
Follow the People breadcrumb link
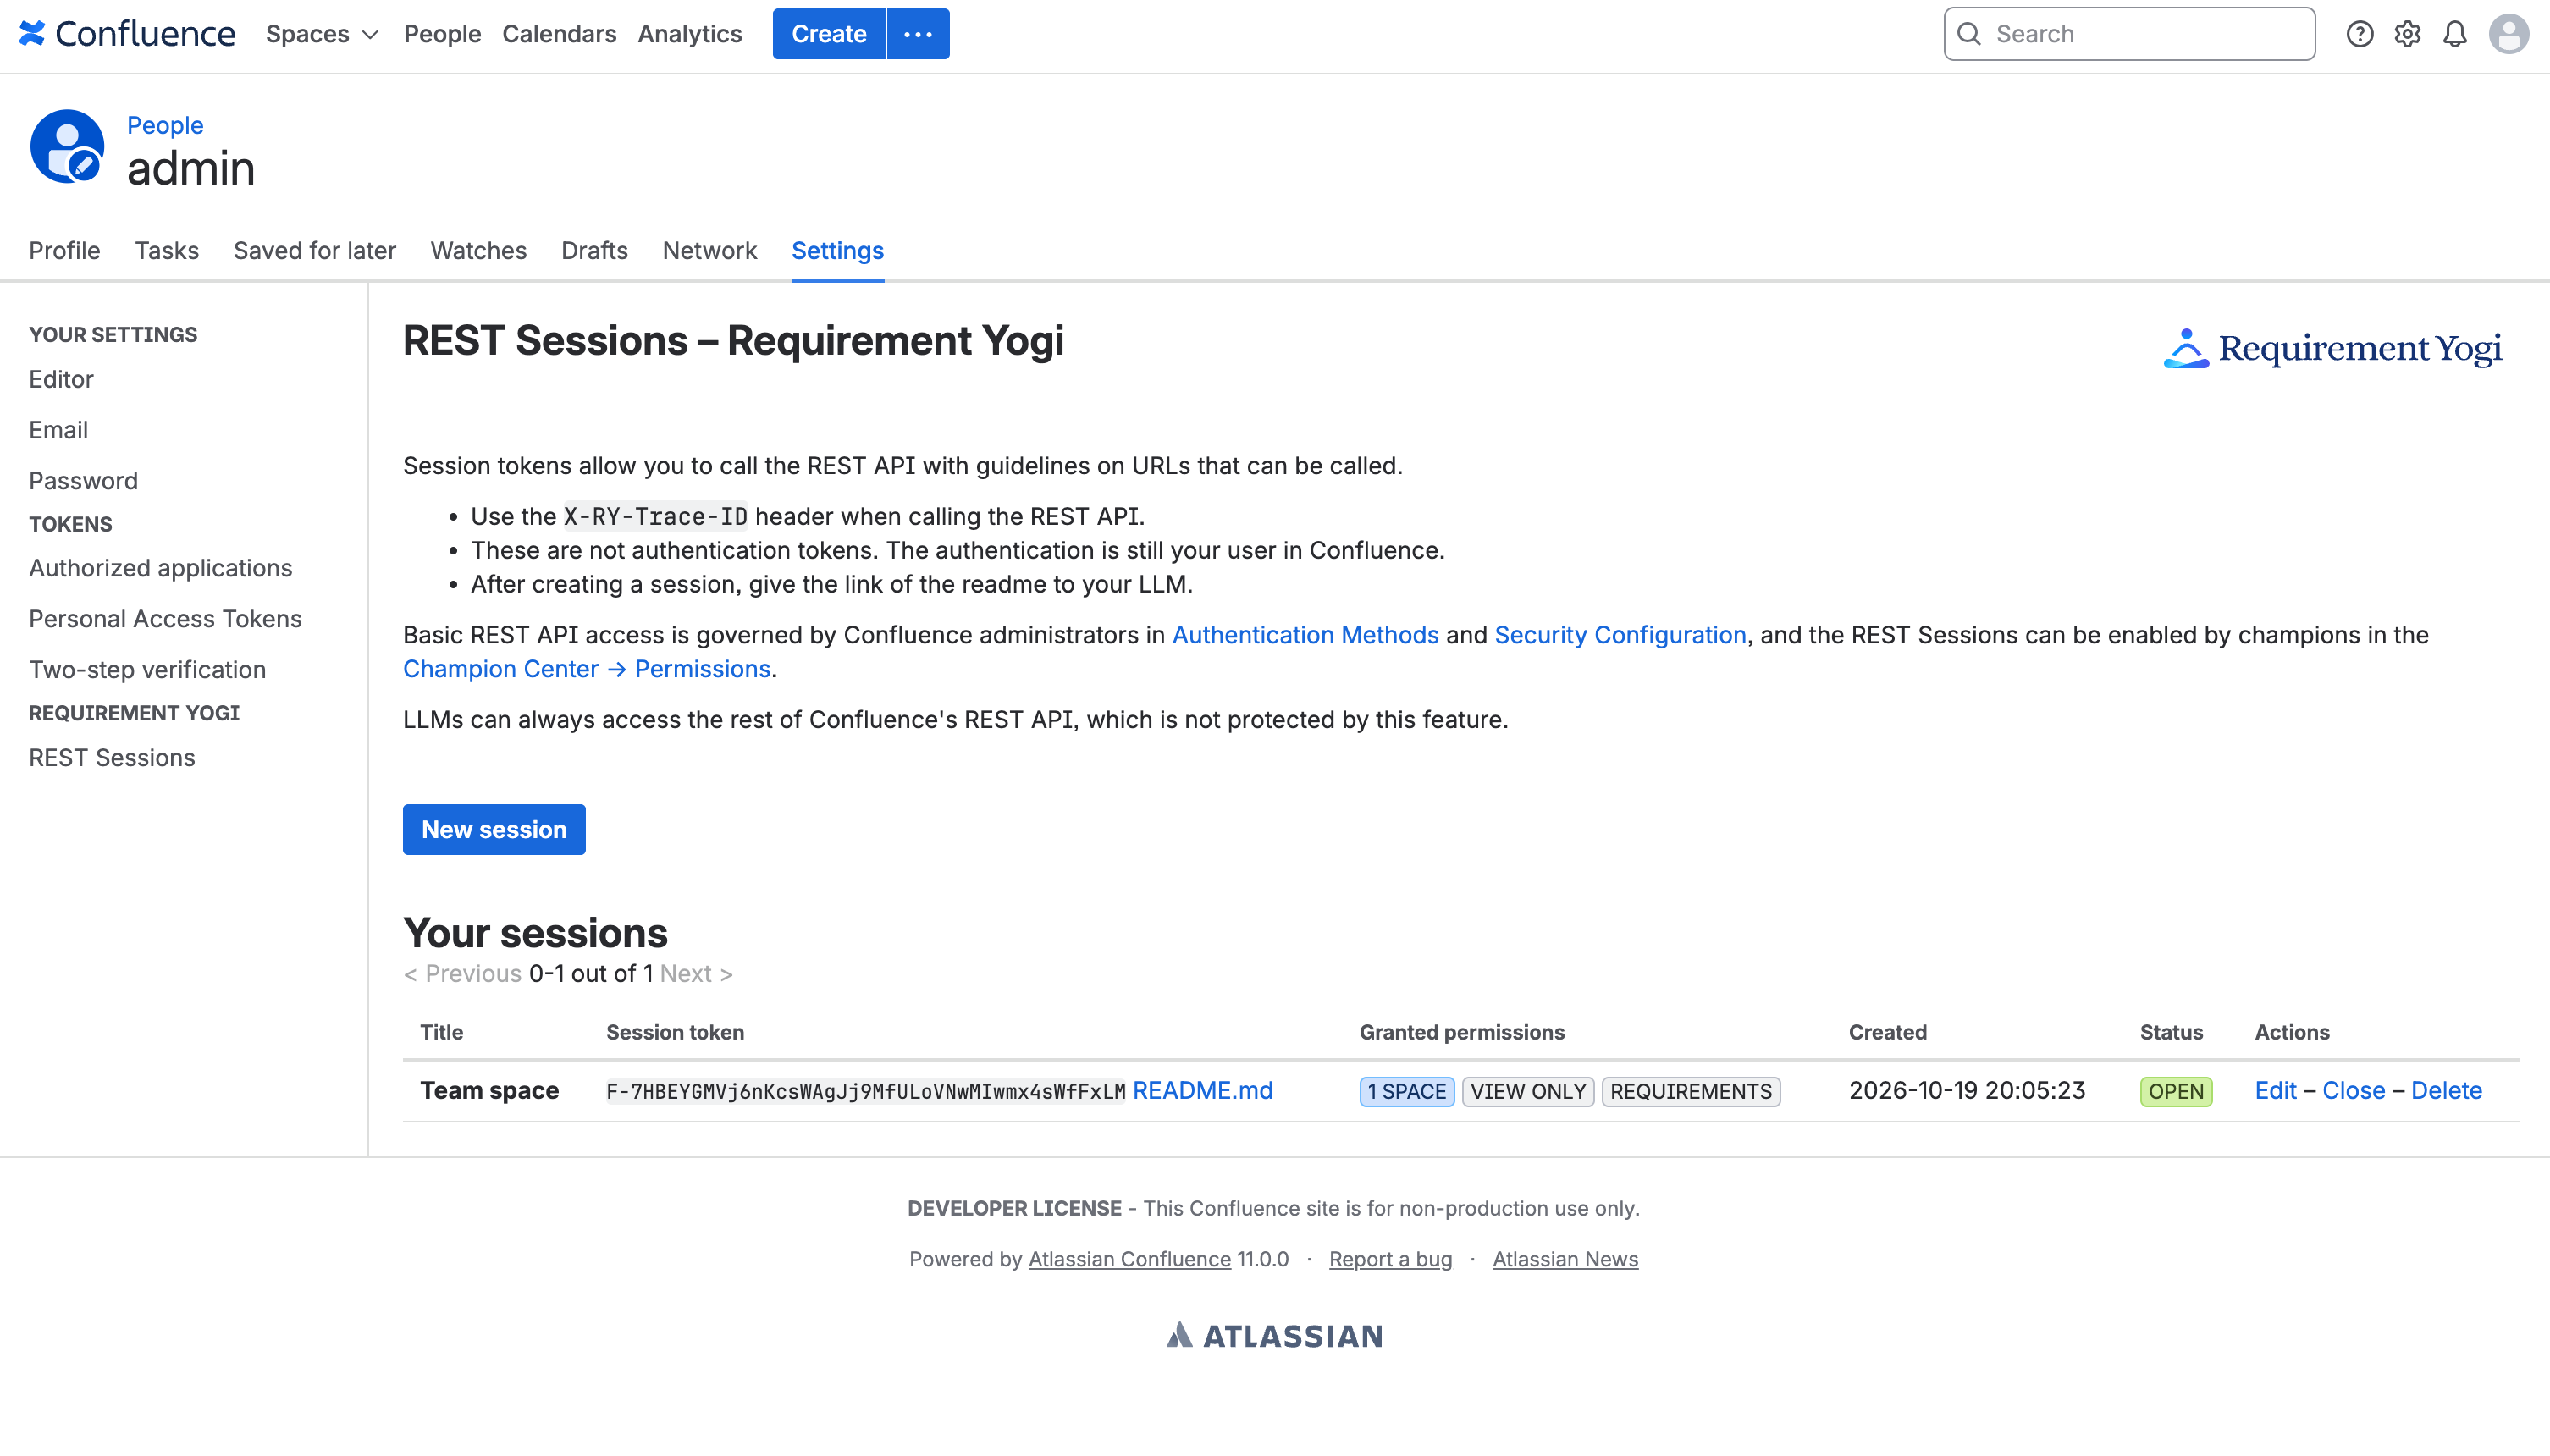[x=165, y=125]
